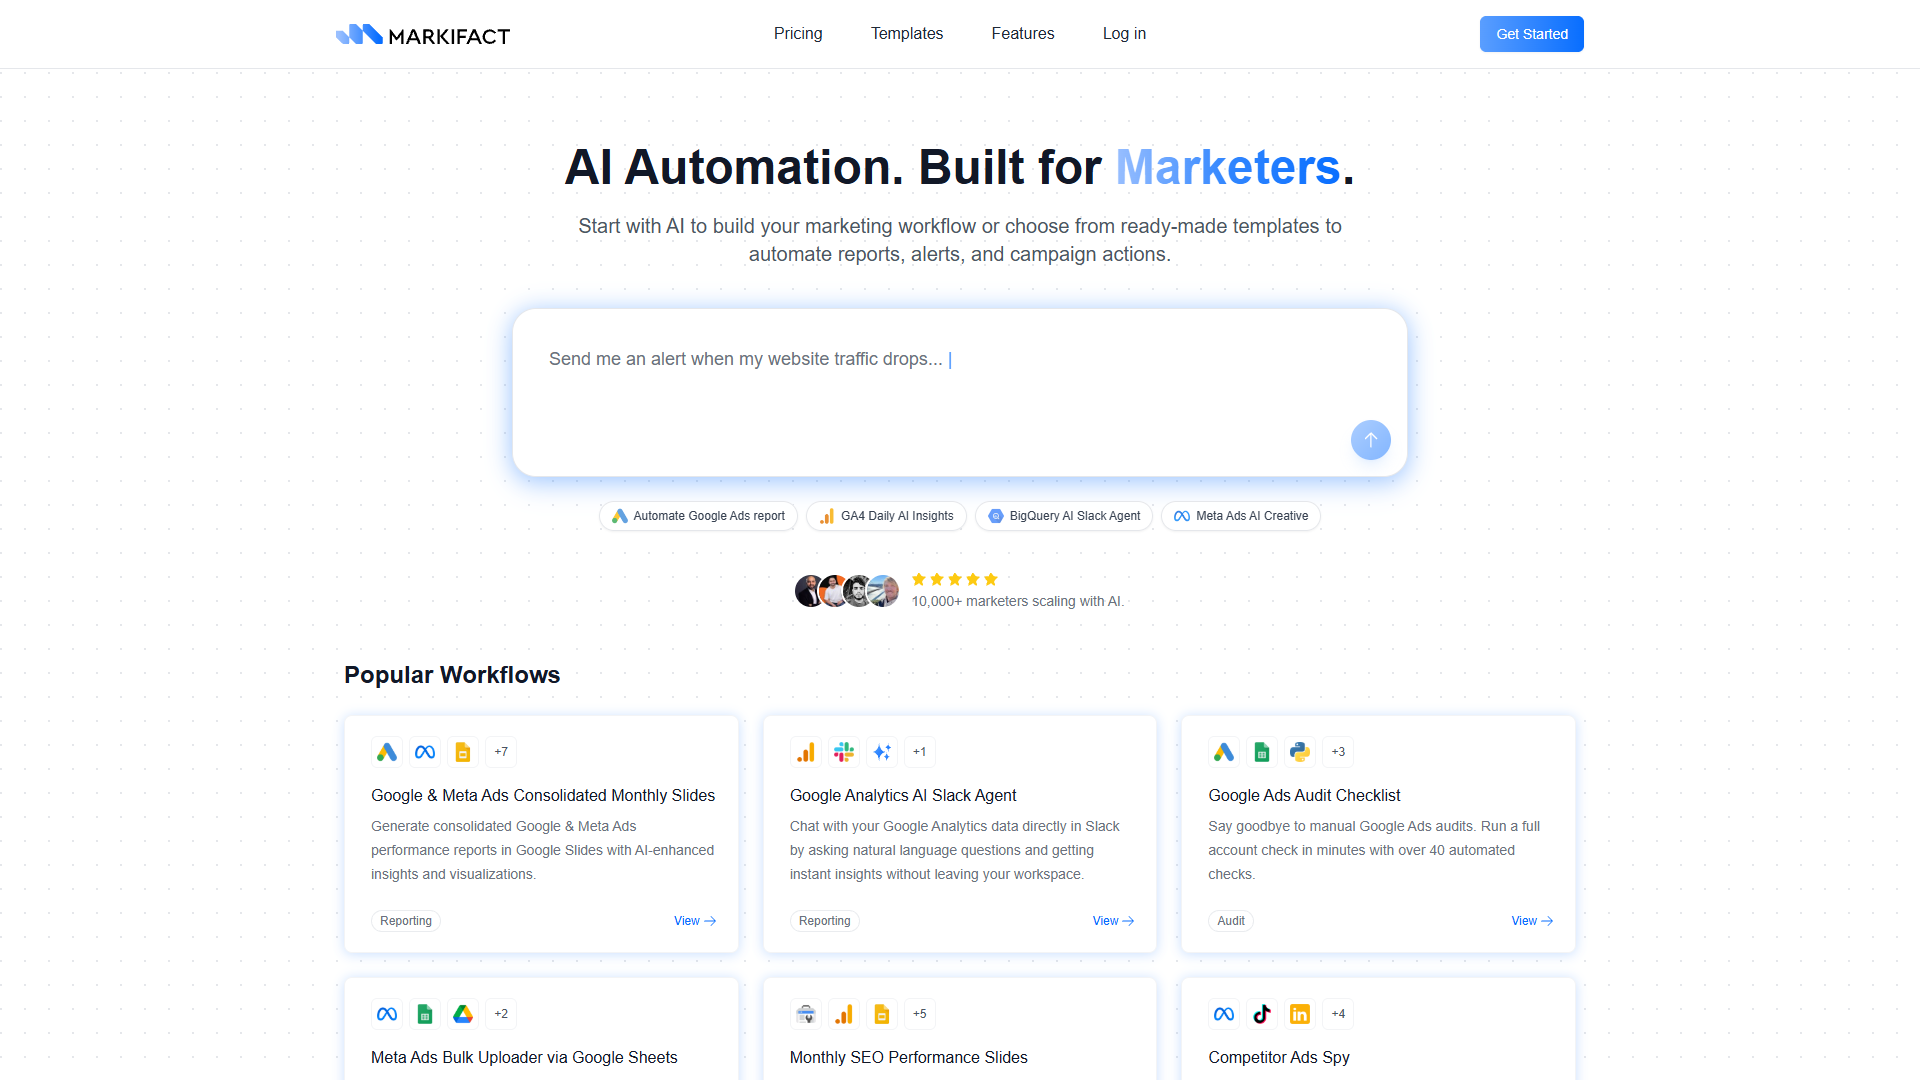Choose the Meta Ads AI Creative suggestion

1241,516
